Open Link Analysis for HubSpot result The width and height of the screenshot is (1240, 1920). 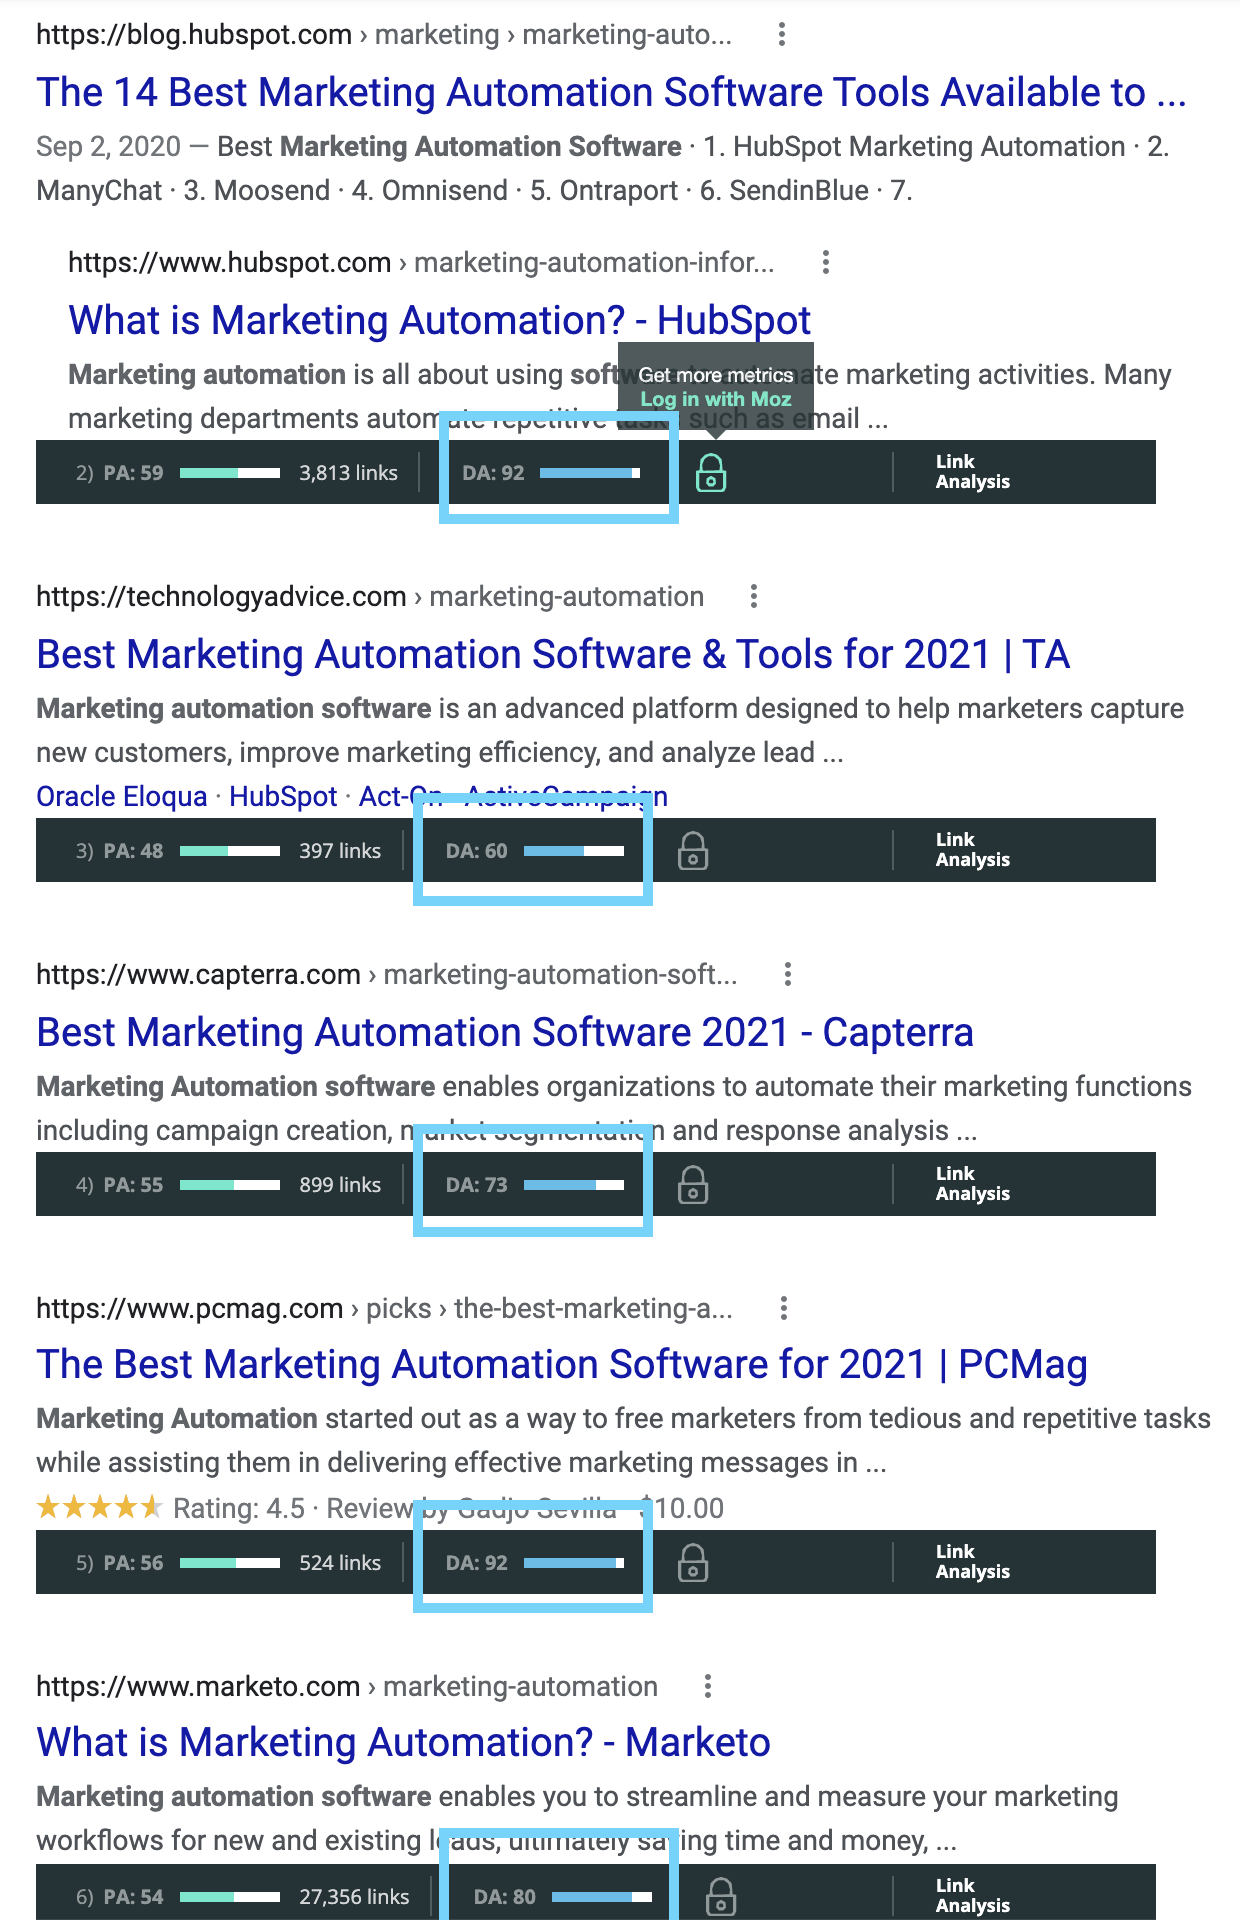pyautogui.click(x=973, y=472)
